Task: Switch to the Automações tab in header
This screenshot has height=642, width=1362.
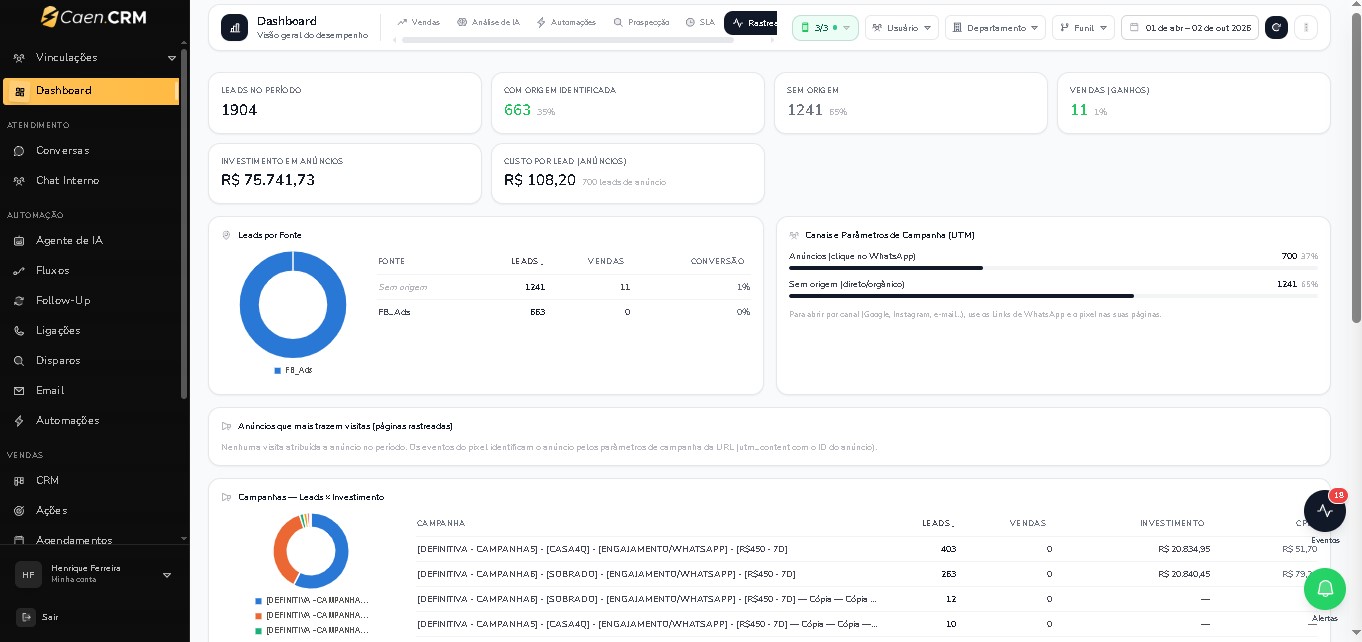Action: (x=566, y=22)
